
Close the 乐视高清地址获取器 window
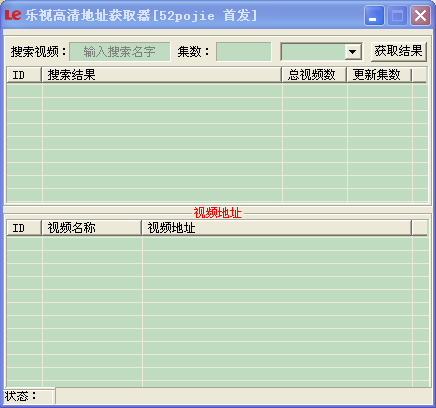coord(420,15)
